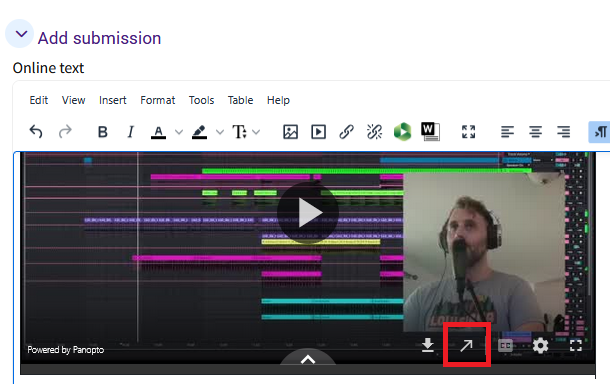Open the green Panopto toolbar icon
Screen dimensions: 610x384
(x=402, y=132)
